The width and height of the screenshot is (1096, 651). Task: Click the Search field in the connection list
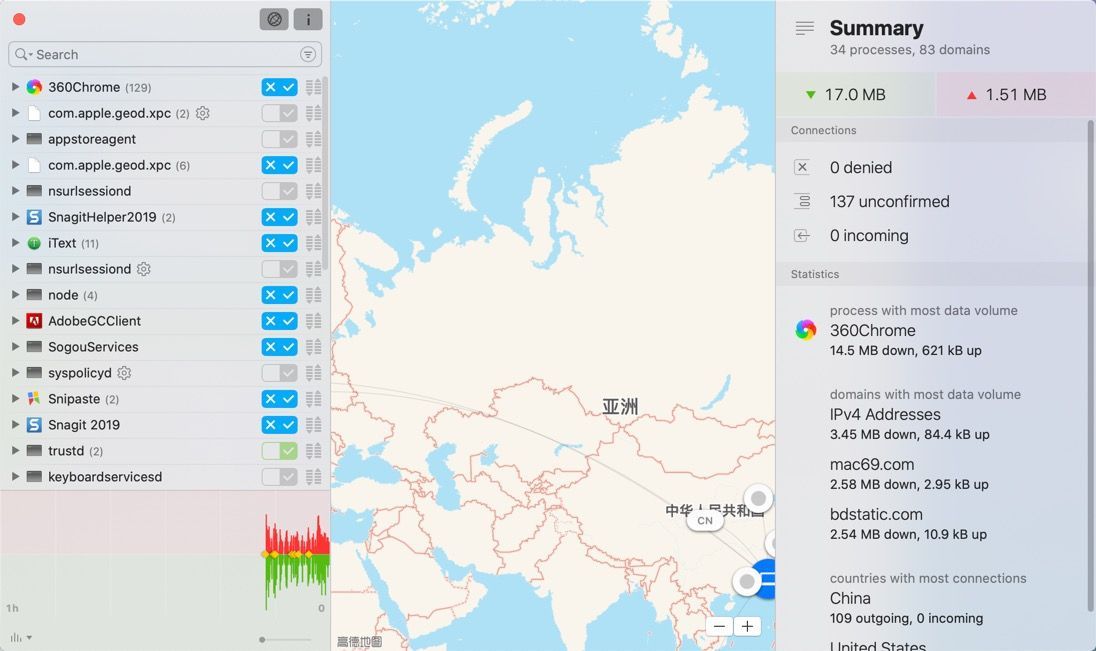pos(165,55)
